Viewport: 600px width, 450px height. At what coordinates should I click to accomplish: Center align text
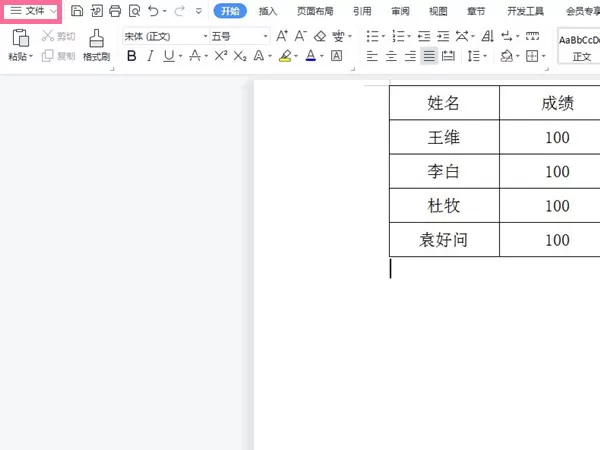(391, 56)
